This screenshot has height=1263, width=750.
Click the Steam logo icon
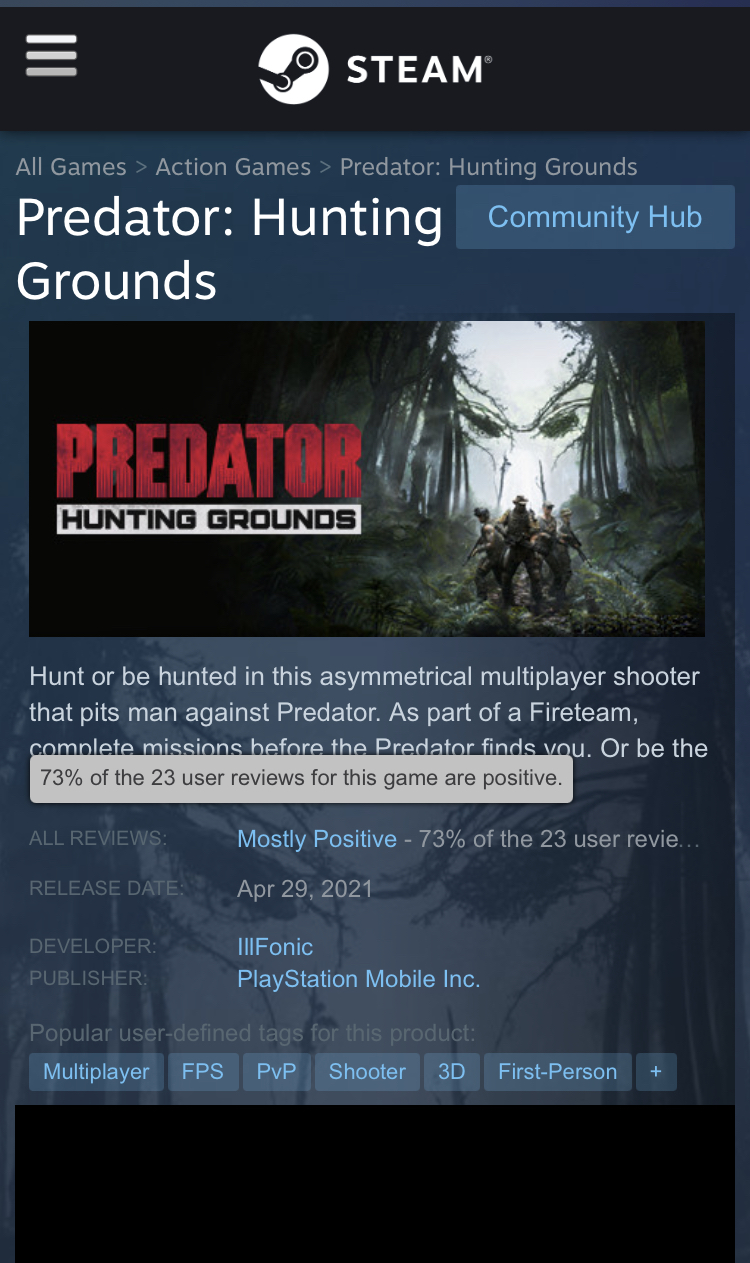tap(293, 69)
